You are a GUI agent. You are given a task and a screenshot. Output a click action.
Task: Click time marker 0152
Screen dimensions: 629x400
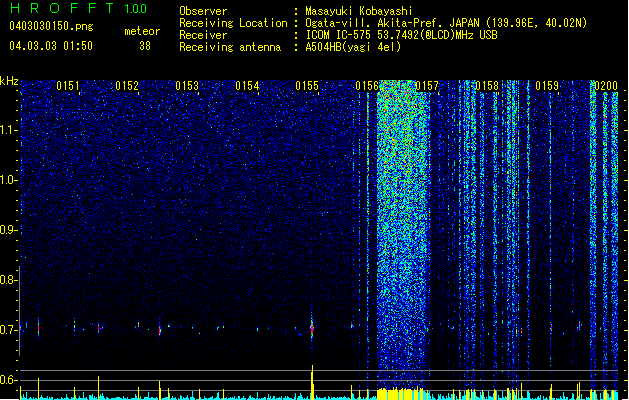(x=127, y=86)
